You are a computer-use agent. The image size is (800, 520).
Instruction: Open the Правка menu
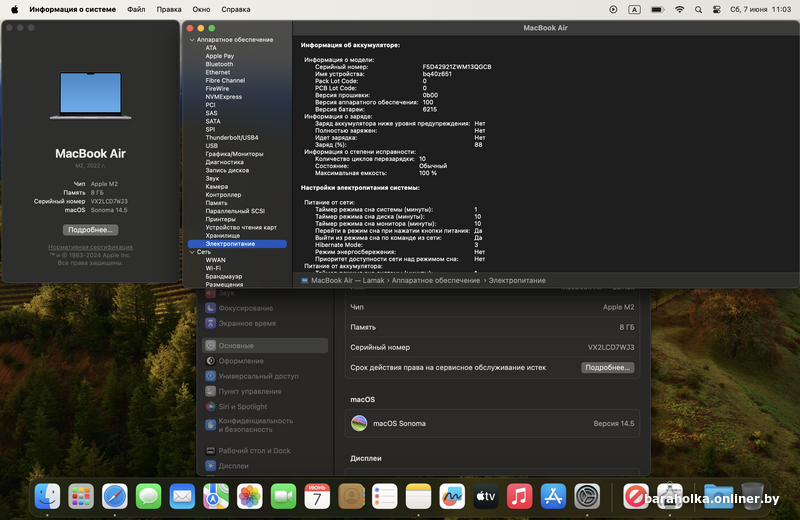point(169,9)
